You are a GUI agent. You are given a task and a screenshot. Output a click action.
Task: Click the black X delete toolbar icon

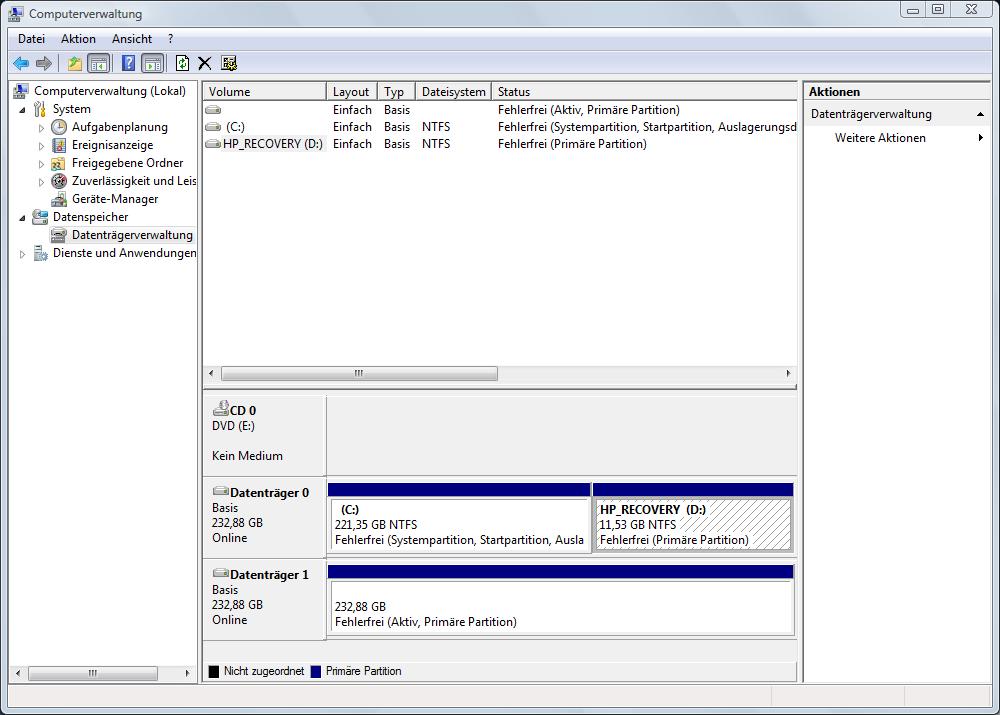[x=205, y=63]
